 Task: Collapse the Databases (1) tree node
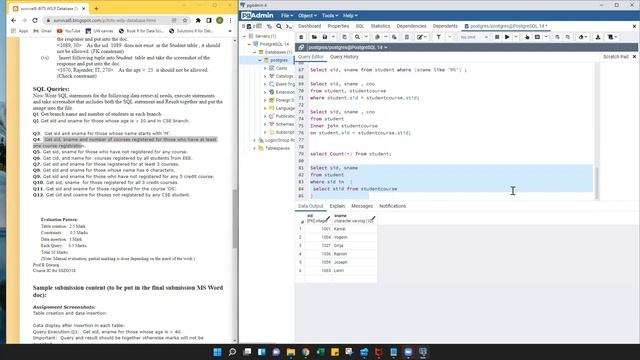[254, 52]
